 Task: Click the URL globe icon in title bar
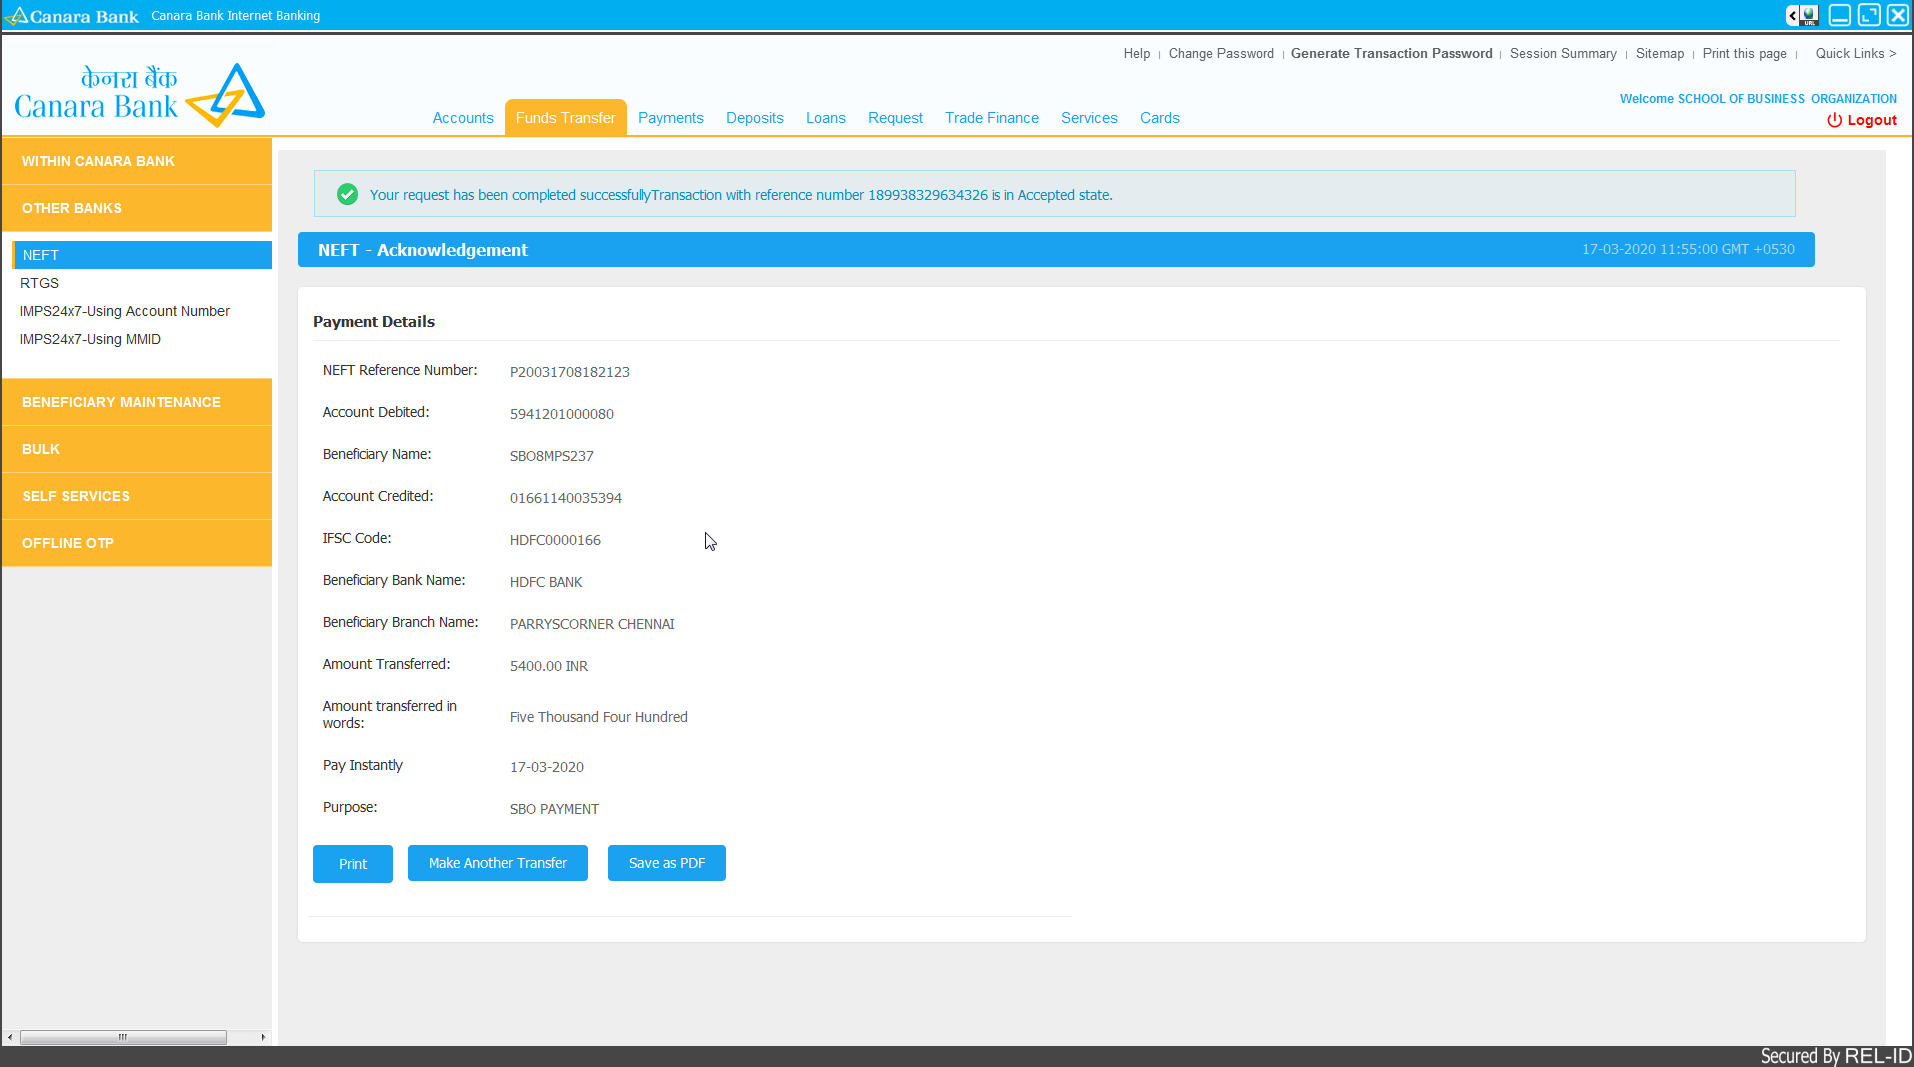pyautogui.click(x=1809, y=15)
